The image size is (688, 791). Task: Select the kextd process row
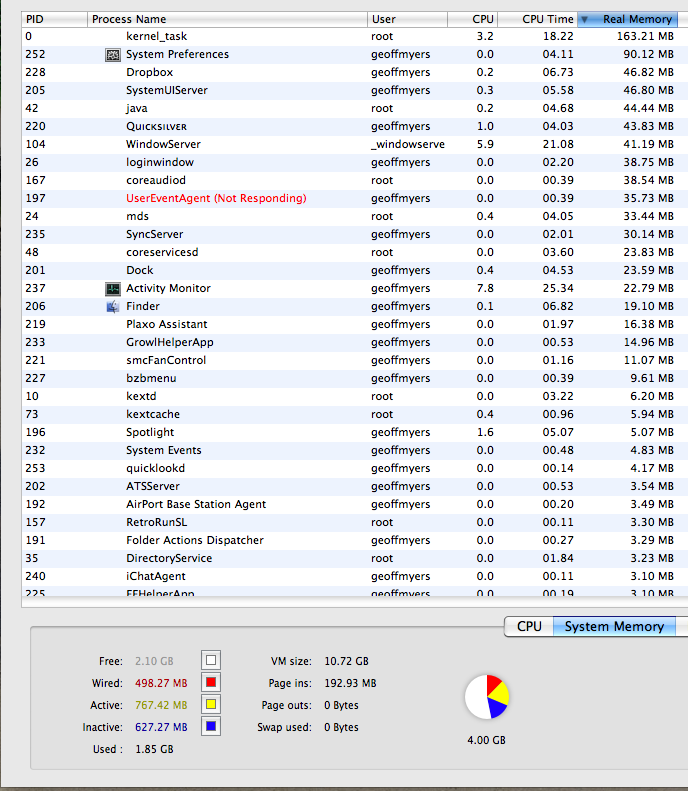tap(355, 397)
